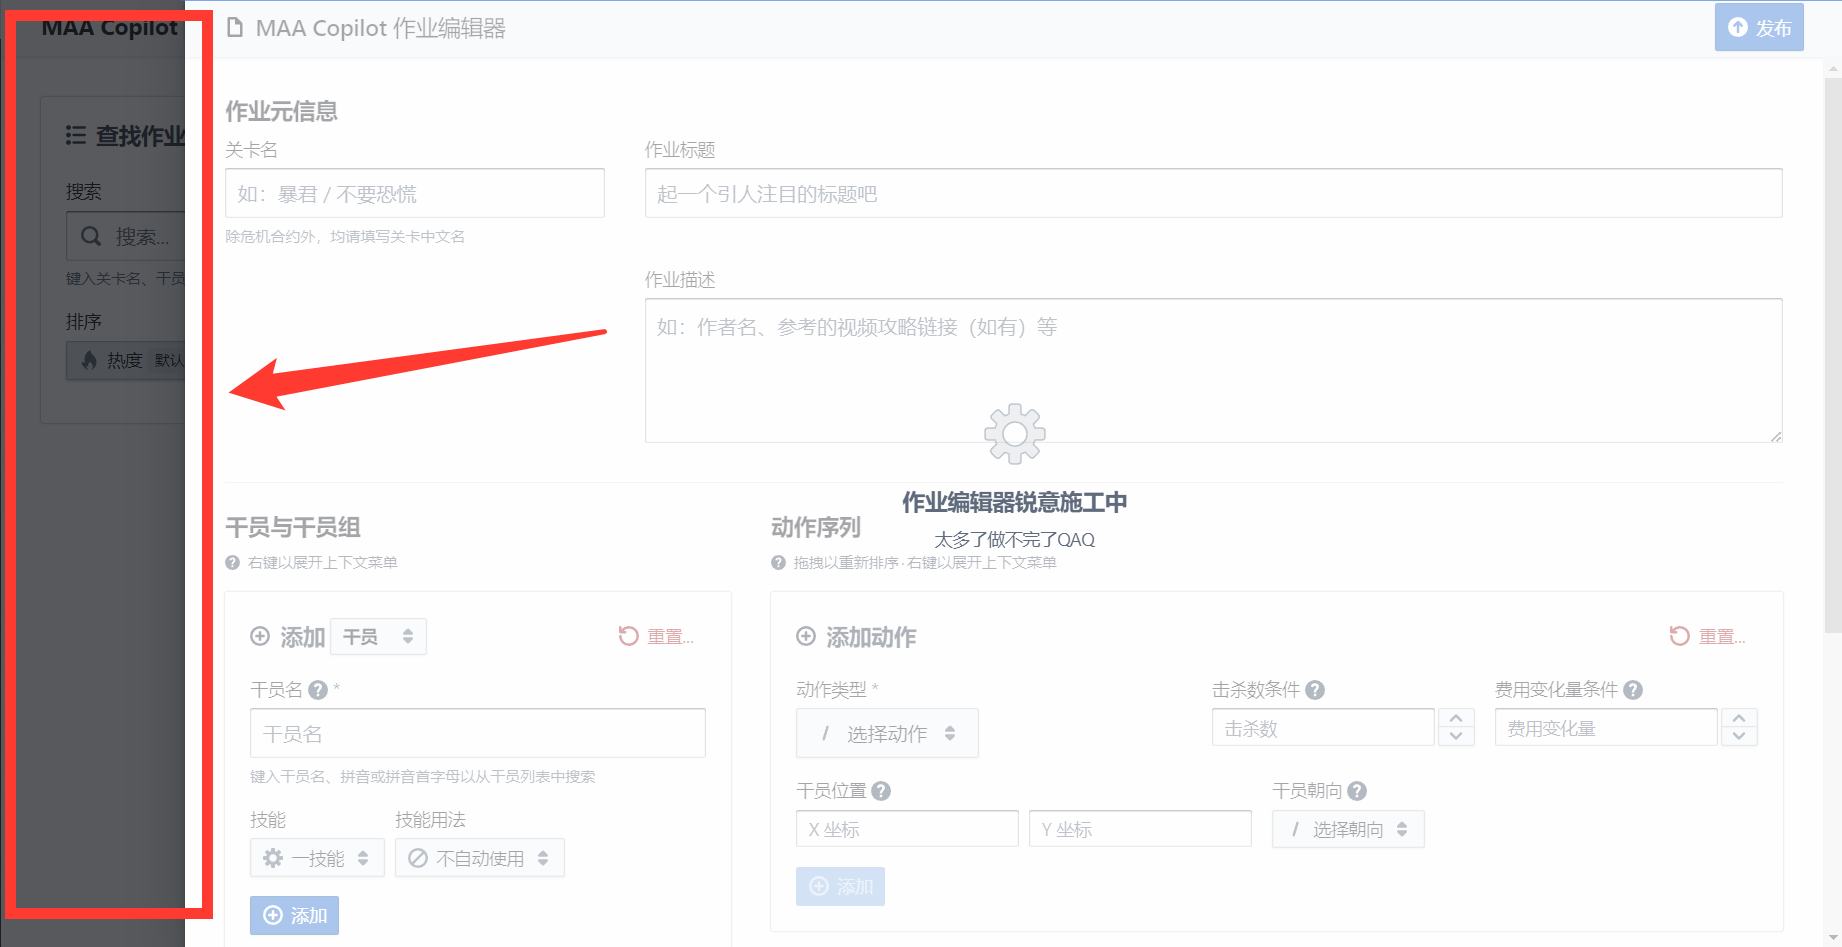Open the 一技能 skill dropdown
Viewport: 1842px width, 947px height.
tap(317, 858)
